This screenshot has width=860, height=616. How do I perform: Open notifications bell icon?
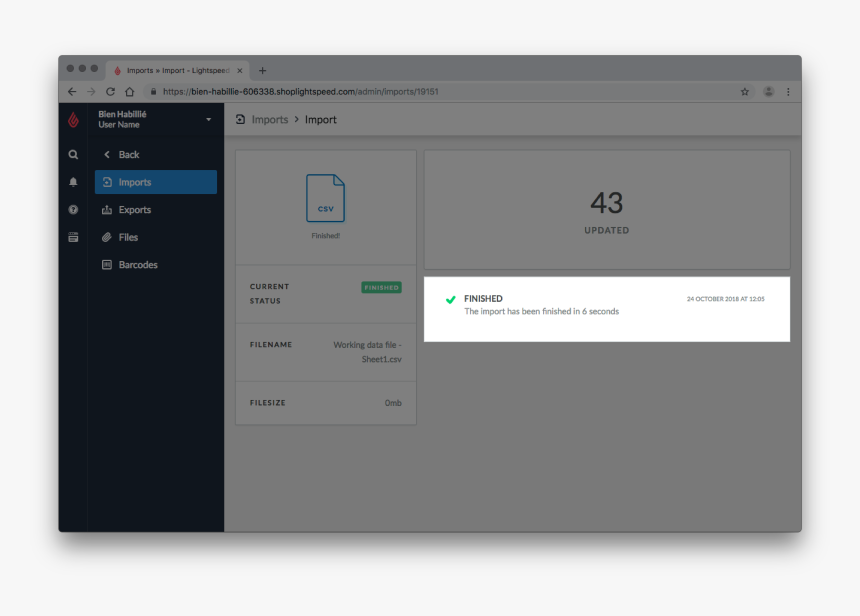(73, 182)
